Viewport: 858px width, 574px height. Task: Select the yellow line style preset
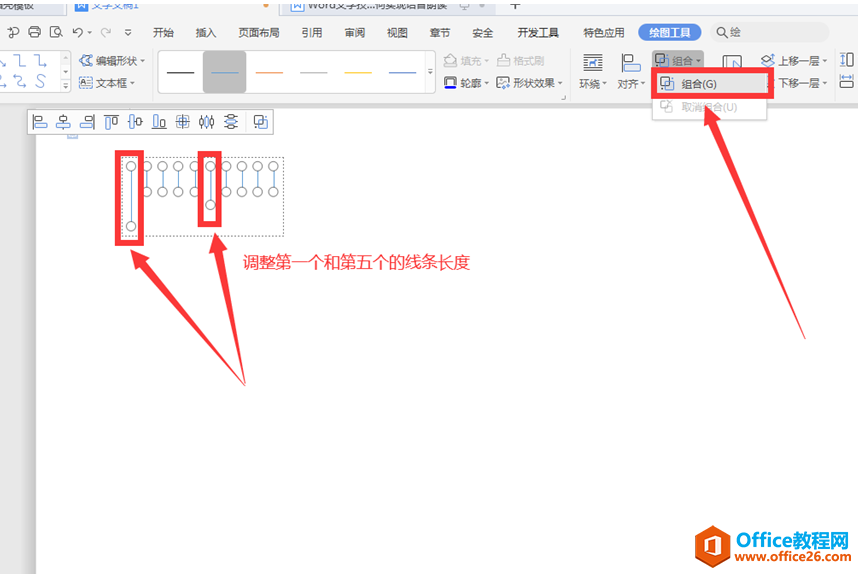[358, 72]
